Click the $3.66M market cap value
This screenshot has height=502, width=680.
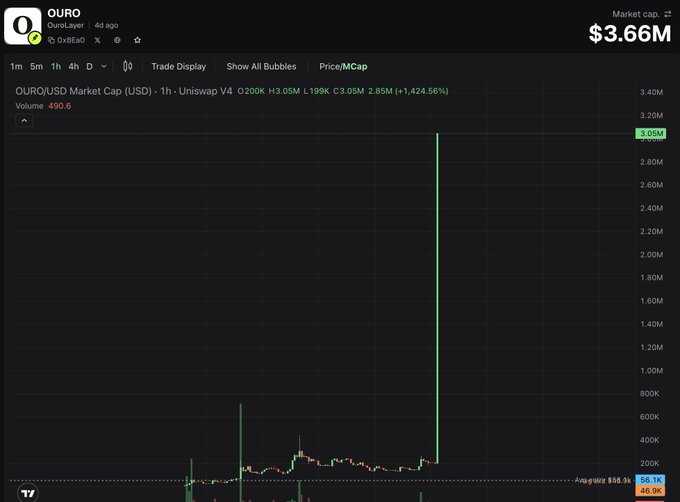[630, 33]
